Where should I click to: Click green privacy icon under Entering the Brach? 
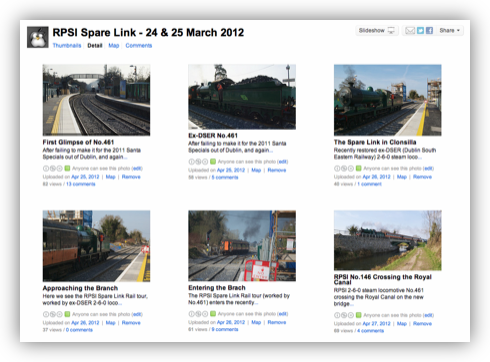pyautogui.click(x=213, y=314)
